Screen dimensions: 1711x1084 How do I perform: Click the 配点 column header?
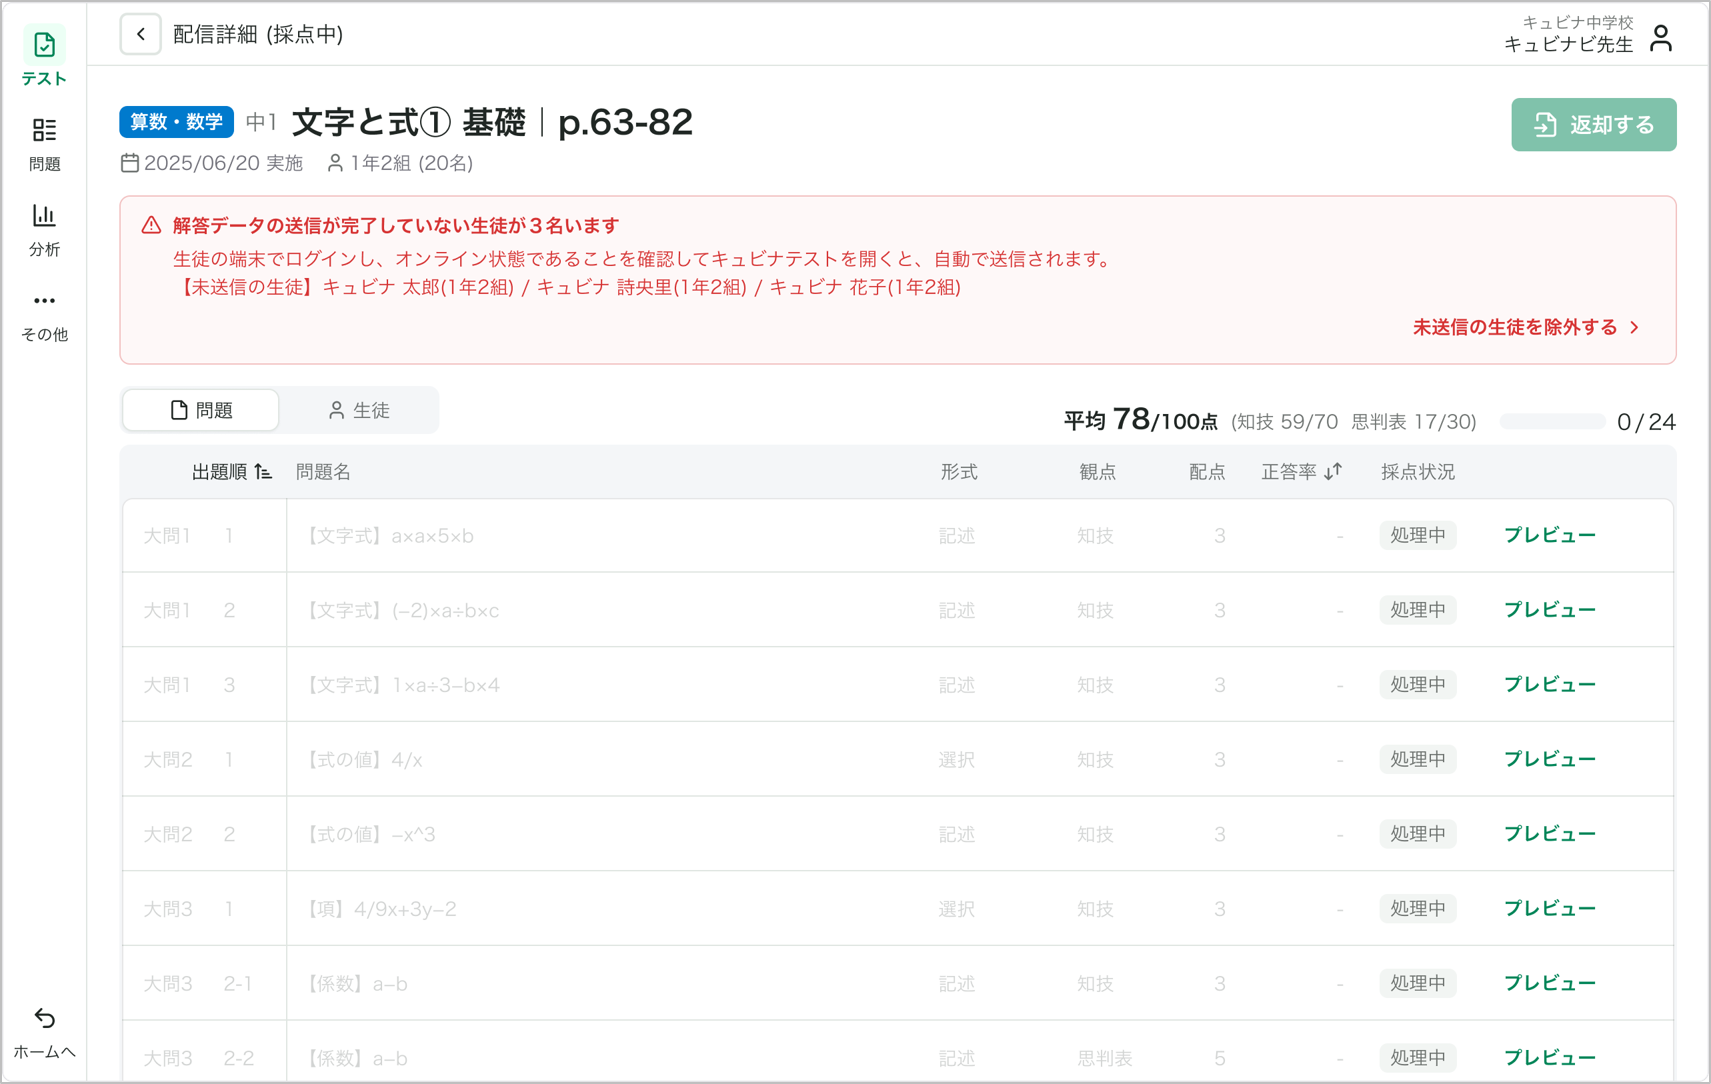1207,472
